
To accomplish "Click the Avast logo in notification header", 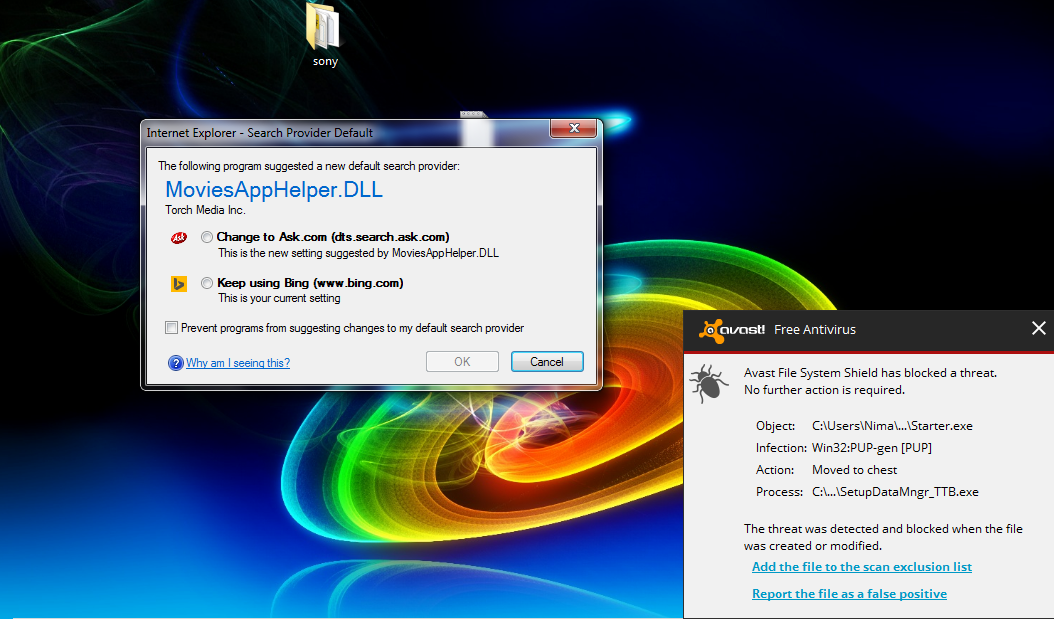I will click(x=732, y=329).
